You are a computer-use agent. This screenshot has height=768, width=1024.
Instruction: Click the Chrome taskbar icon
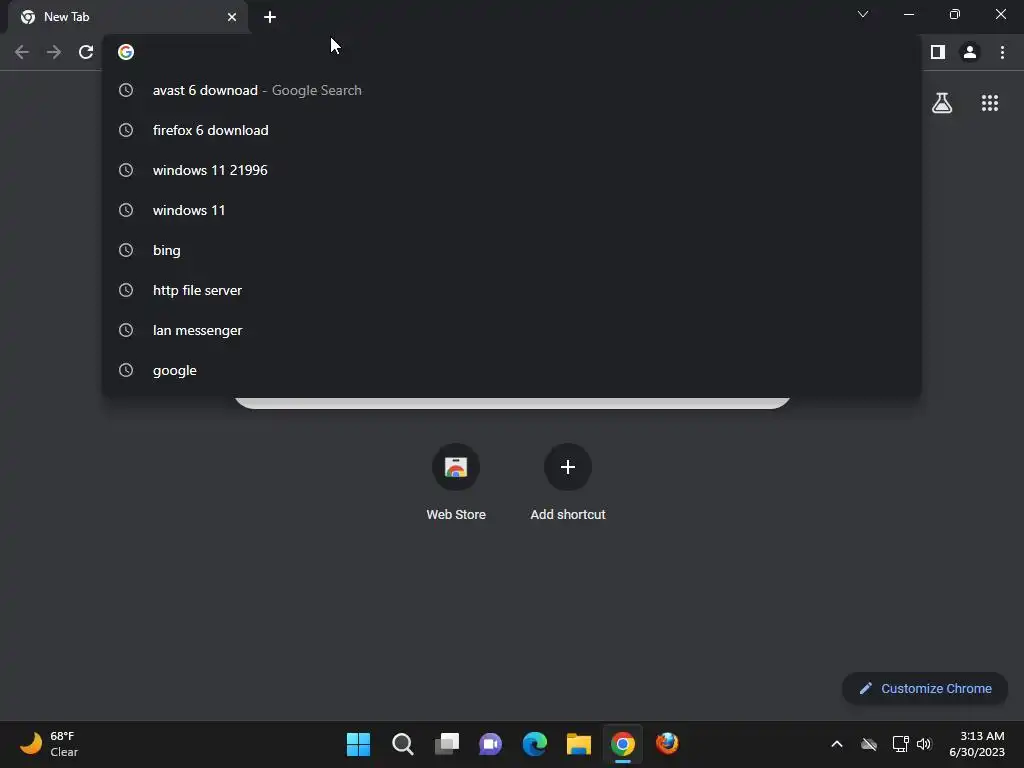coord(623,744)
